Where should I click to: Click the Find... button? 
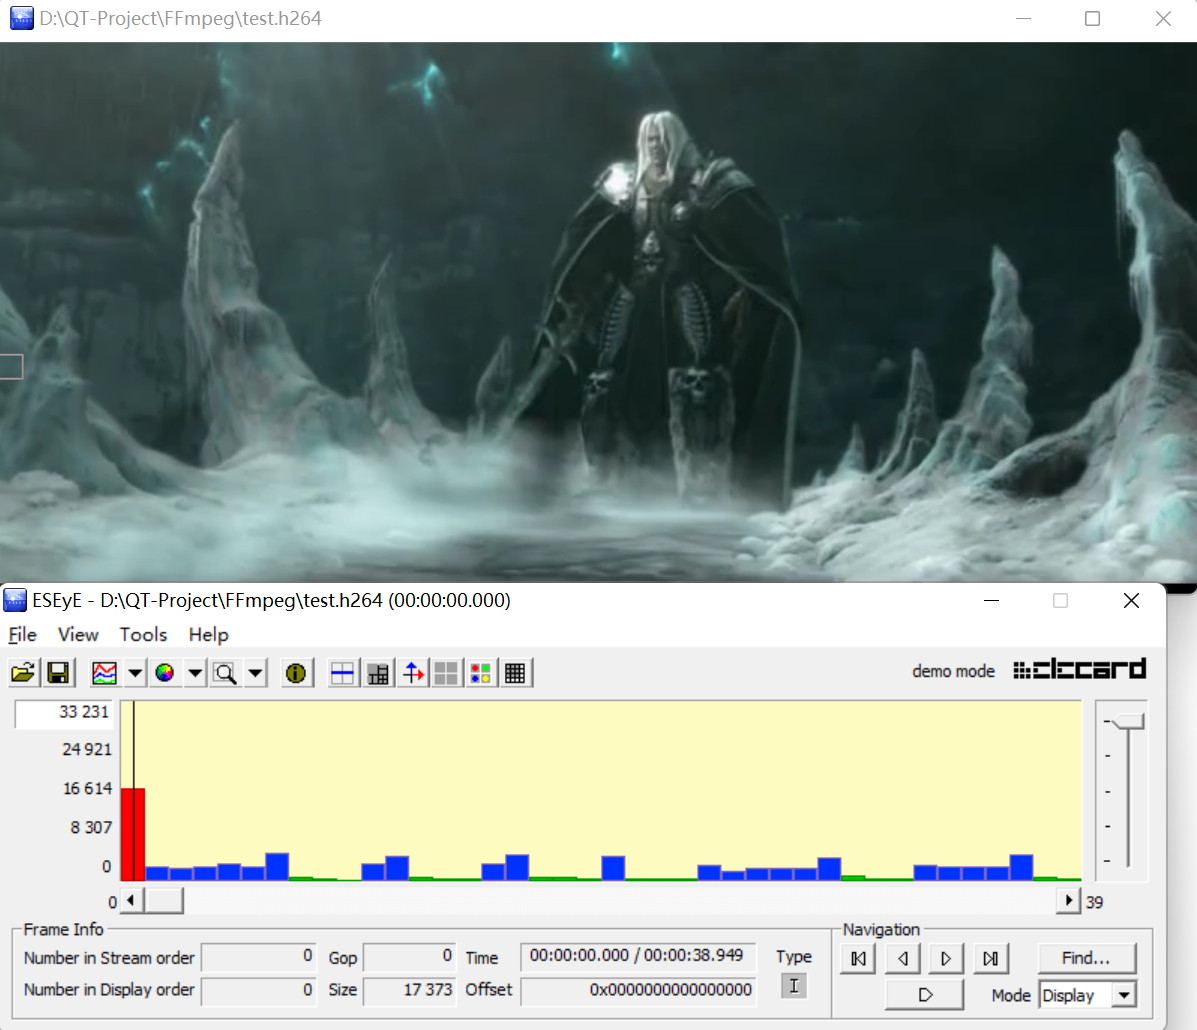point(1086,958)
